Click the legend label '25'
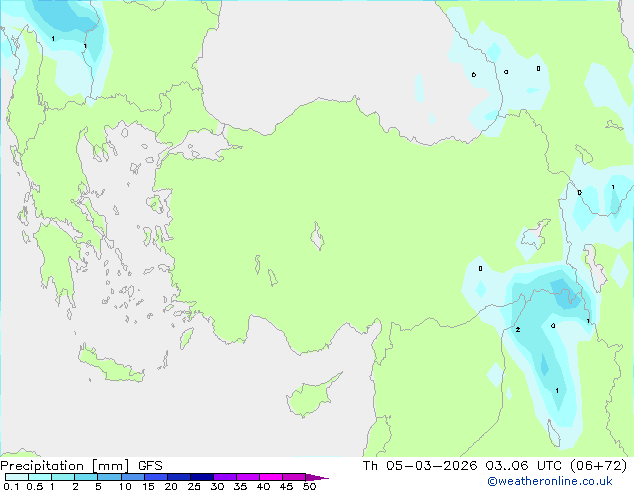The image size is (634, 490). click(x=194, y=486)
